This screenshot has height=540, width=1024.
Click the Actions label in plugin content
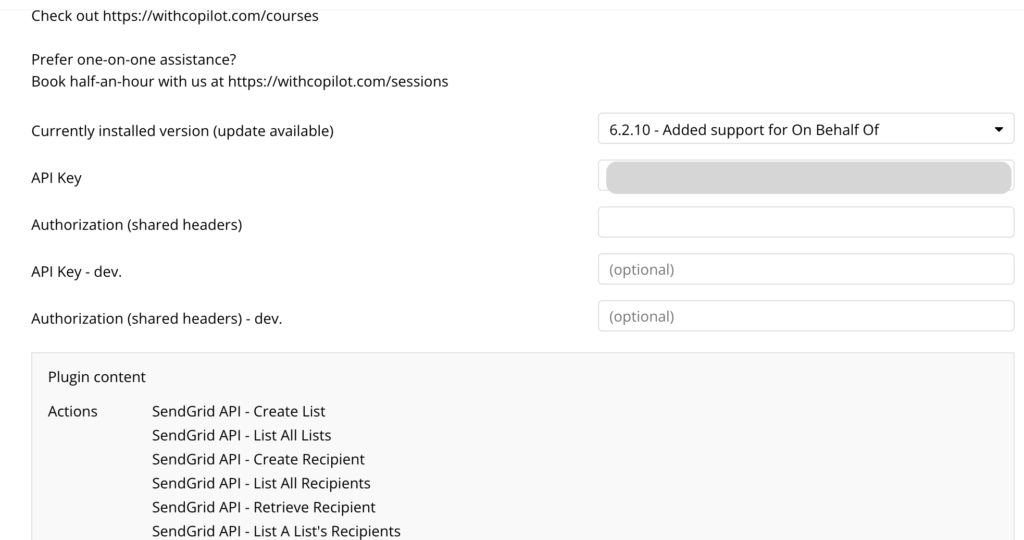point(73,411)
